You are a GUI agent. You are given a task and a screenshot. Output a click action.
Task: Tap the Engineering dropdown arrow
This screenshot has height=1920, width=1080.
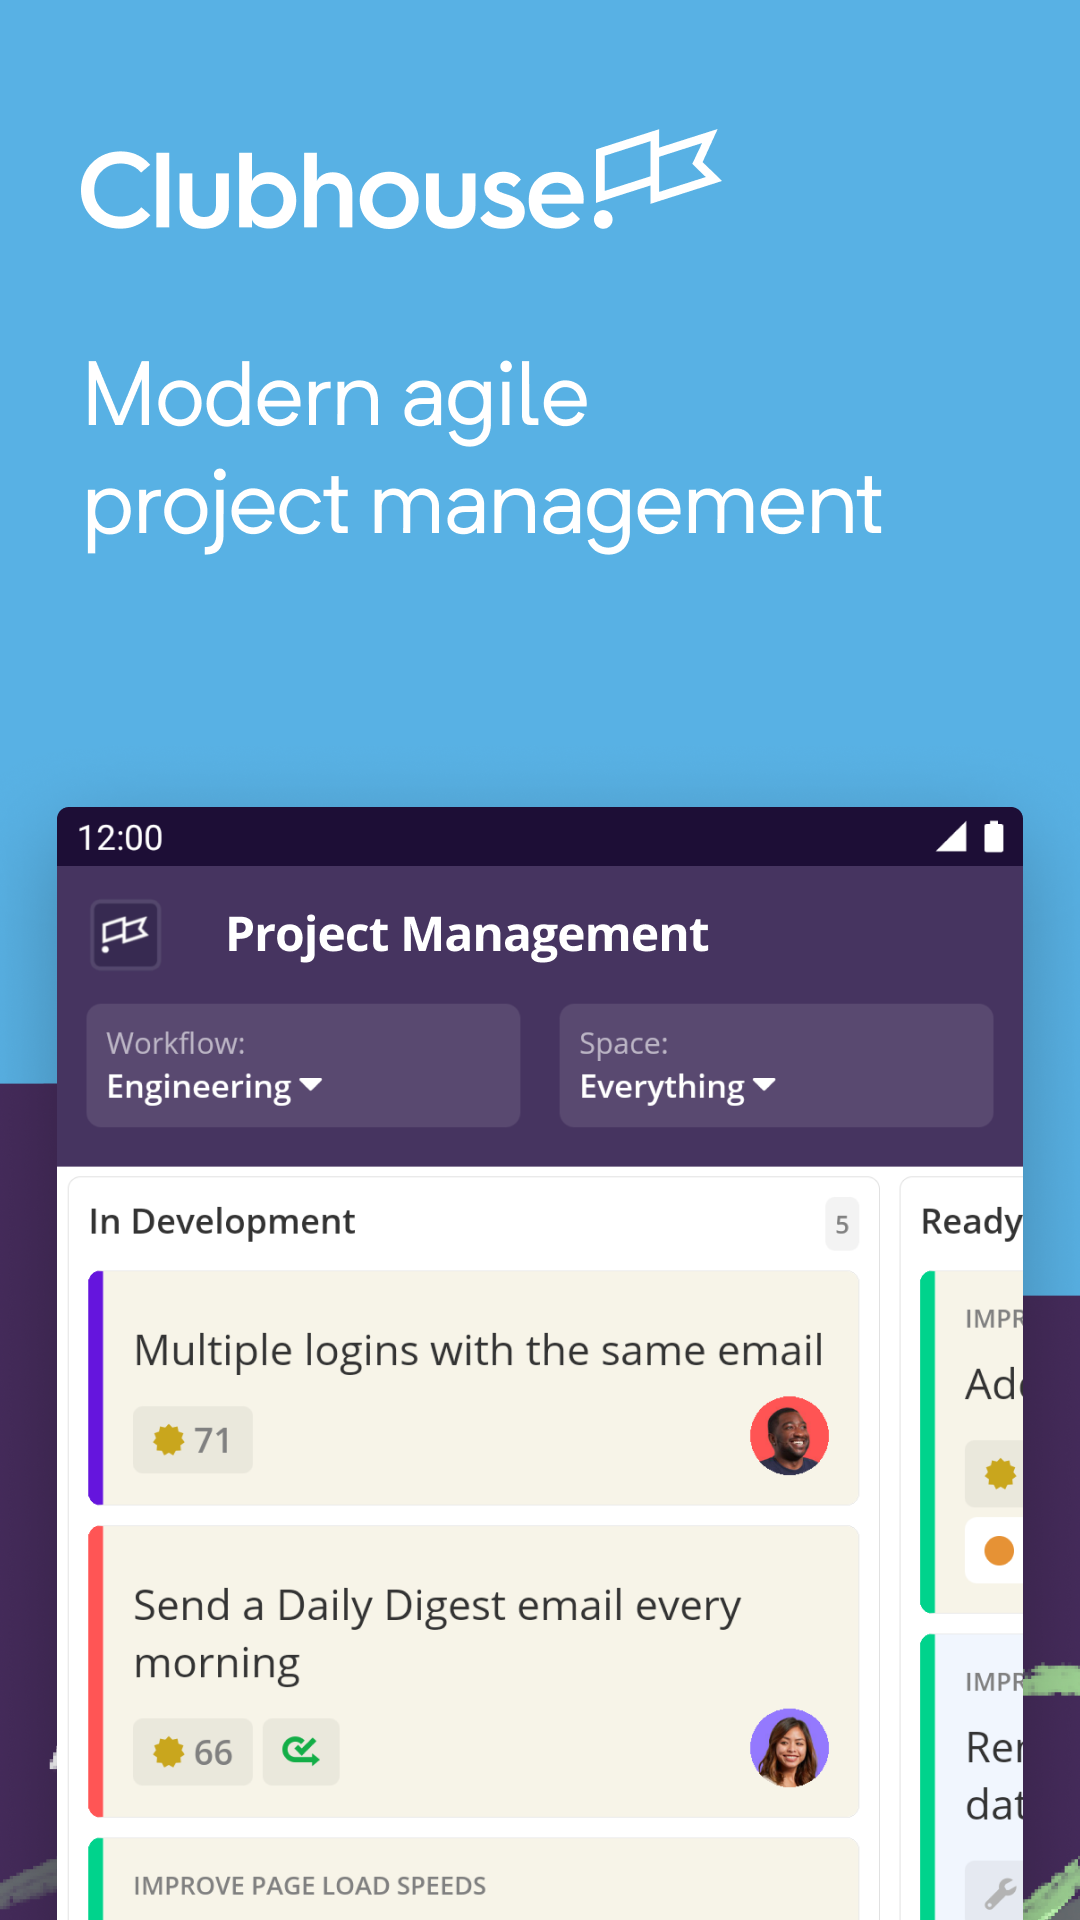pos(311,1085)
